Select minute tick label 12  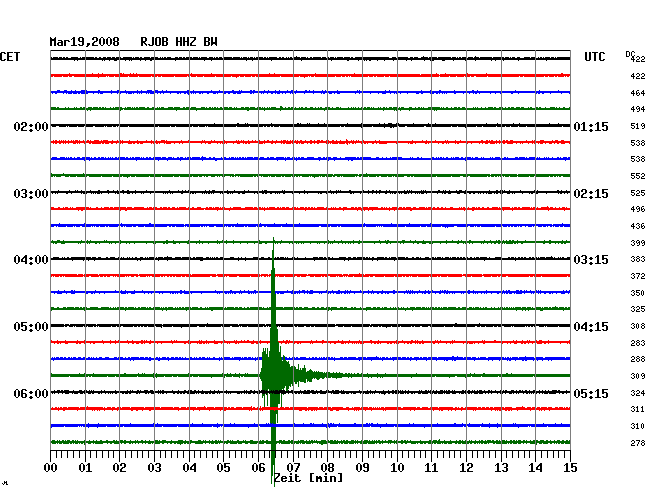point(466,468)
